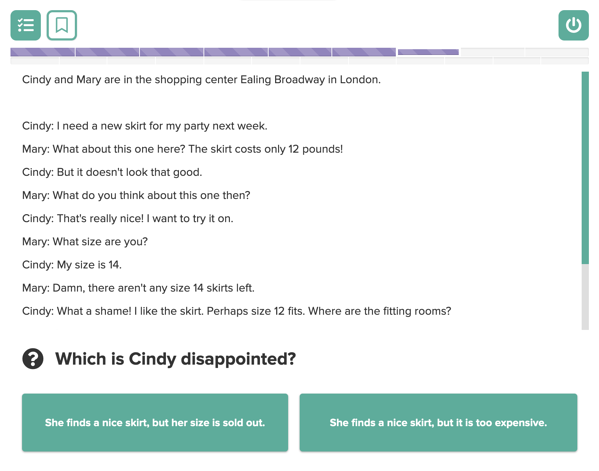The image size is (599, 471).
Task: Click the question mark help icon
Action: click(33, 359)
